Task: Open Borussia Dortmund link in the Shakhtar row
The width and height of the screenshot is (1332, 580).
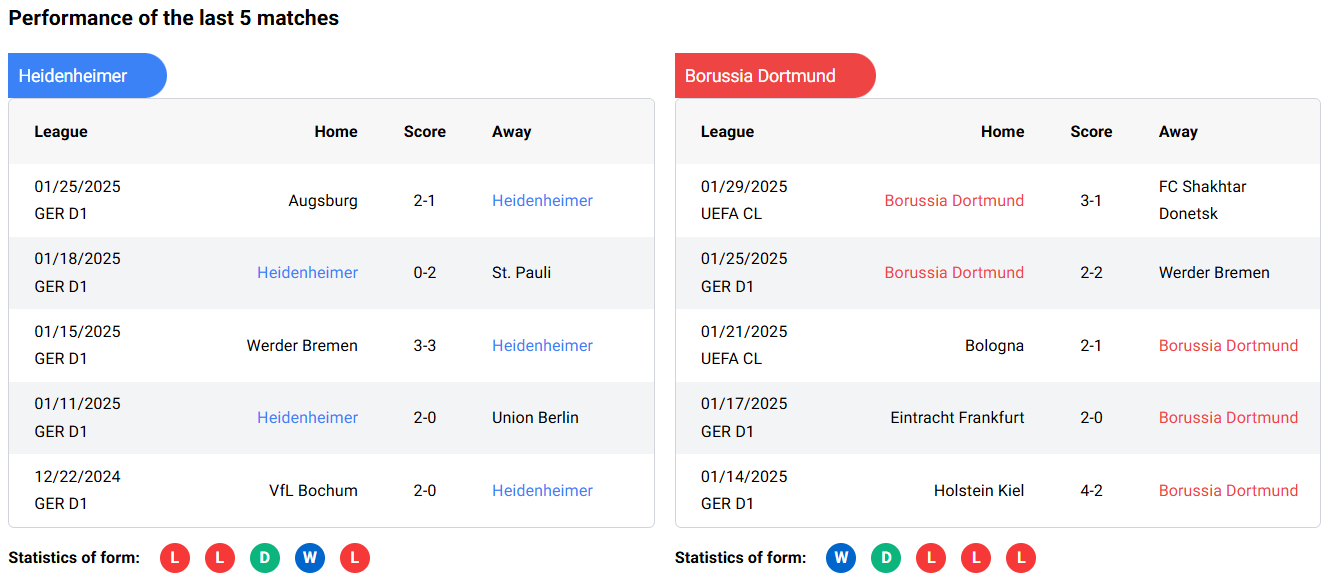Action: pos(954,200)
